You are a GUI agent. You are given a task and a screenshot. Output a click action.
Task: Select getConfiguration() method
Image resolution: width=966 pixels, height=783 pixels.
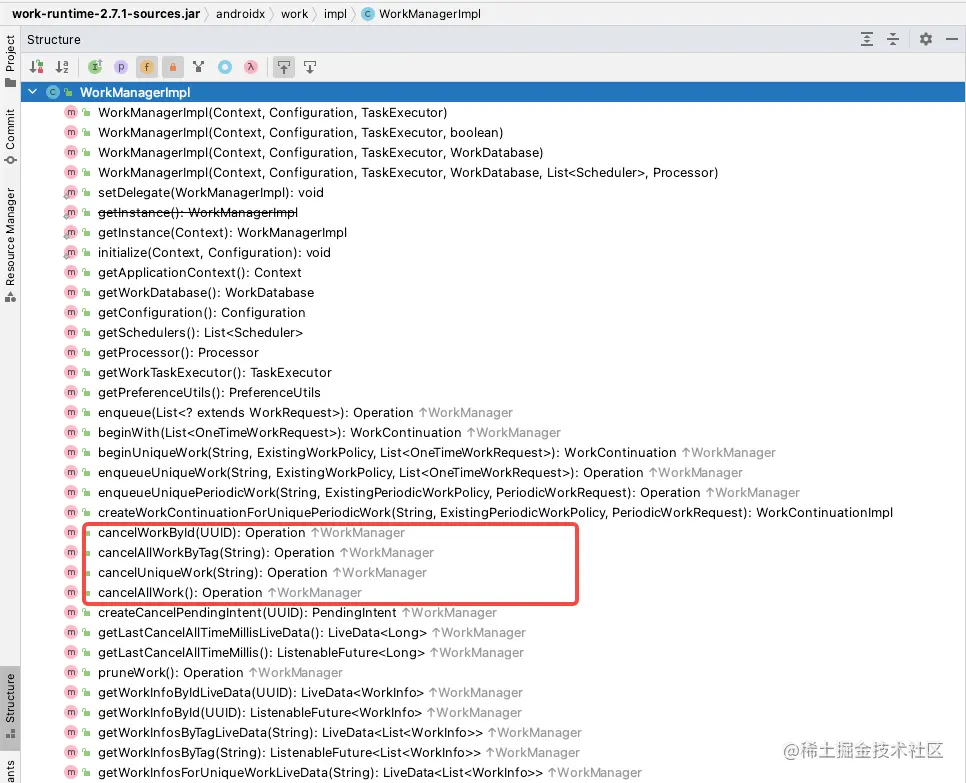(201, 312)
